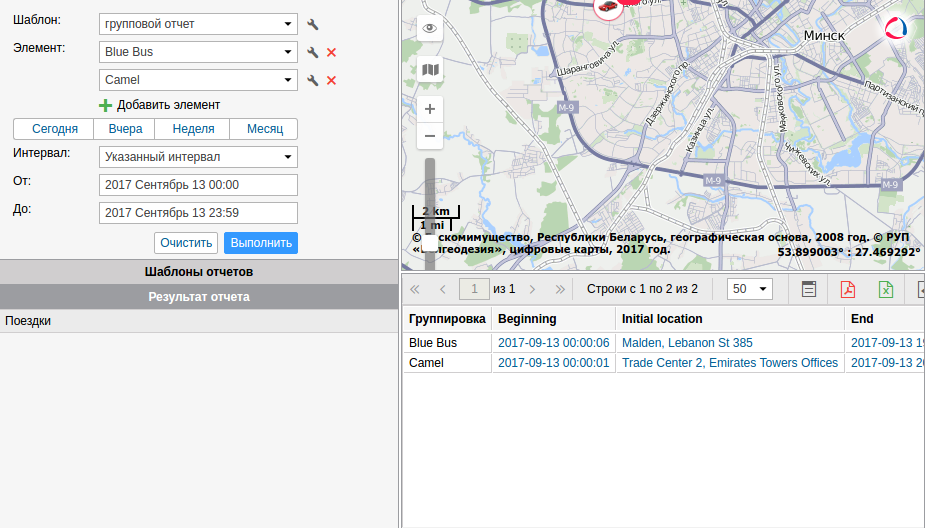Open the map layers selector icon
The height and width of the screenshot is (528, 926).
[x=430, y=70]
